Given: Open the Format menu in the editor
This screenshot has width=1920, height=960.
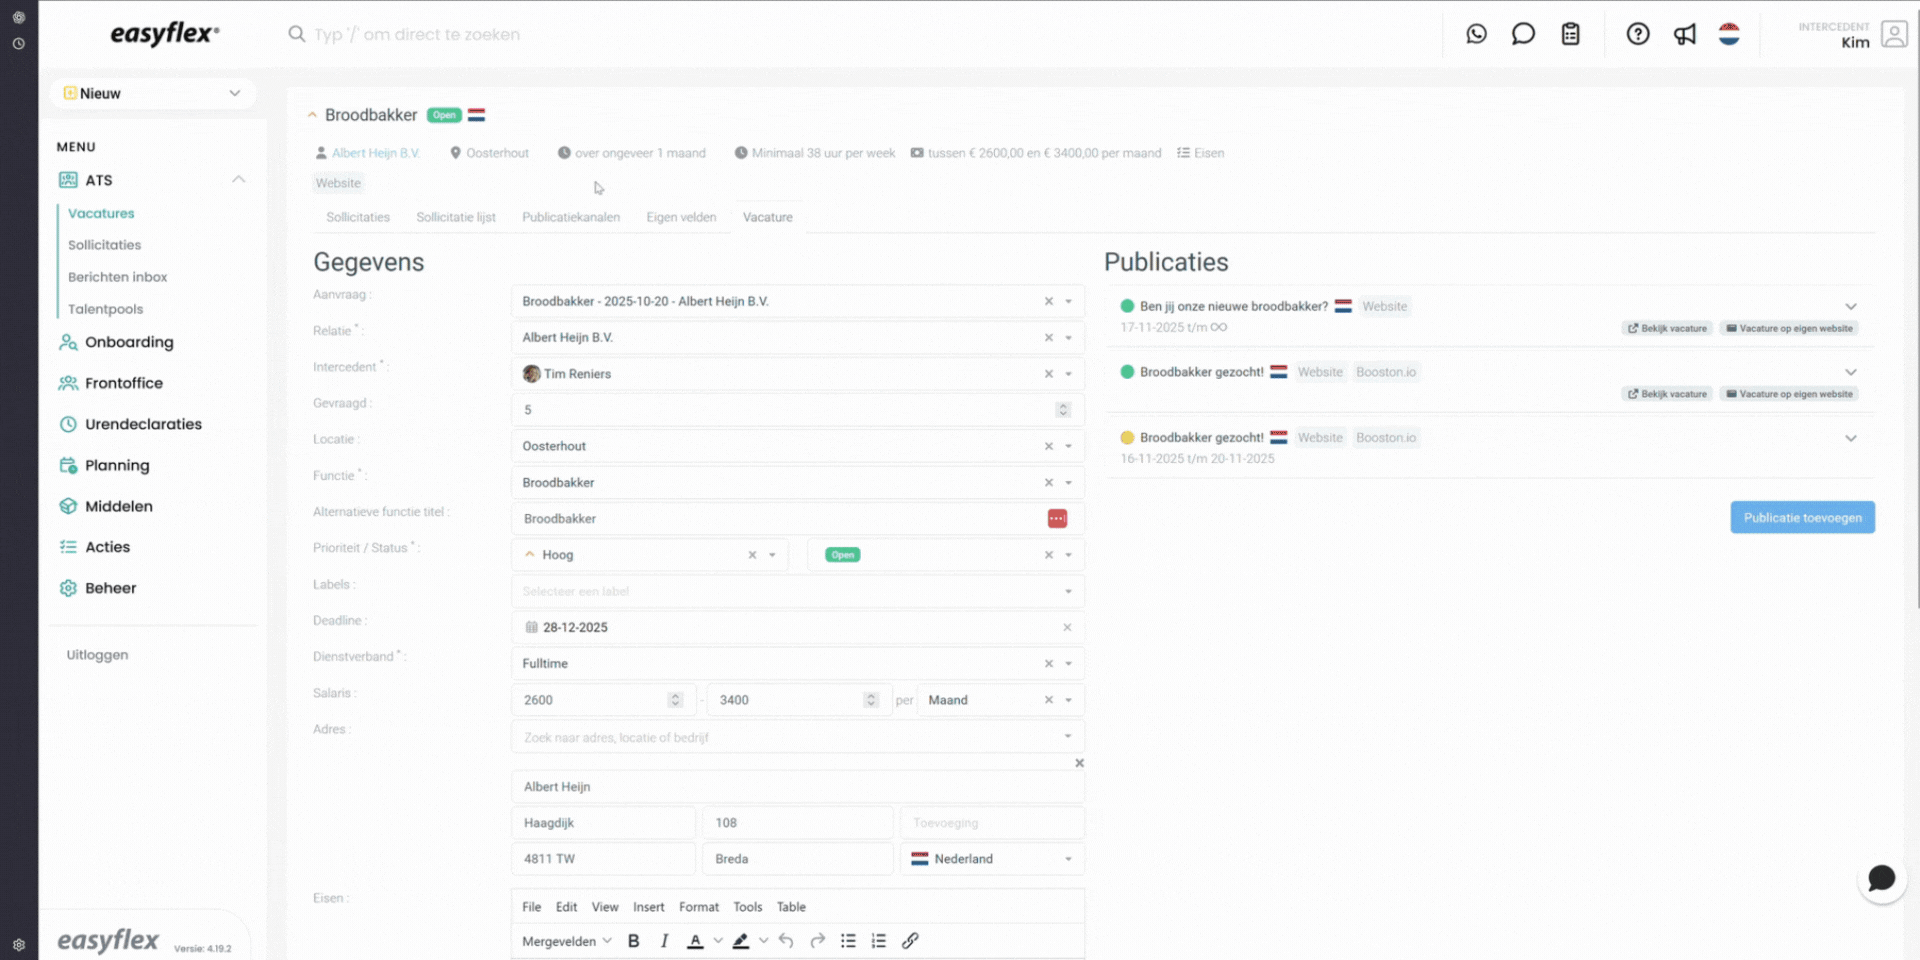Looking at the screenshot, I should [699, 907].
